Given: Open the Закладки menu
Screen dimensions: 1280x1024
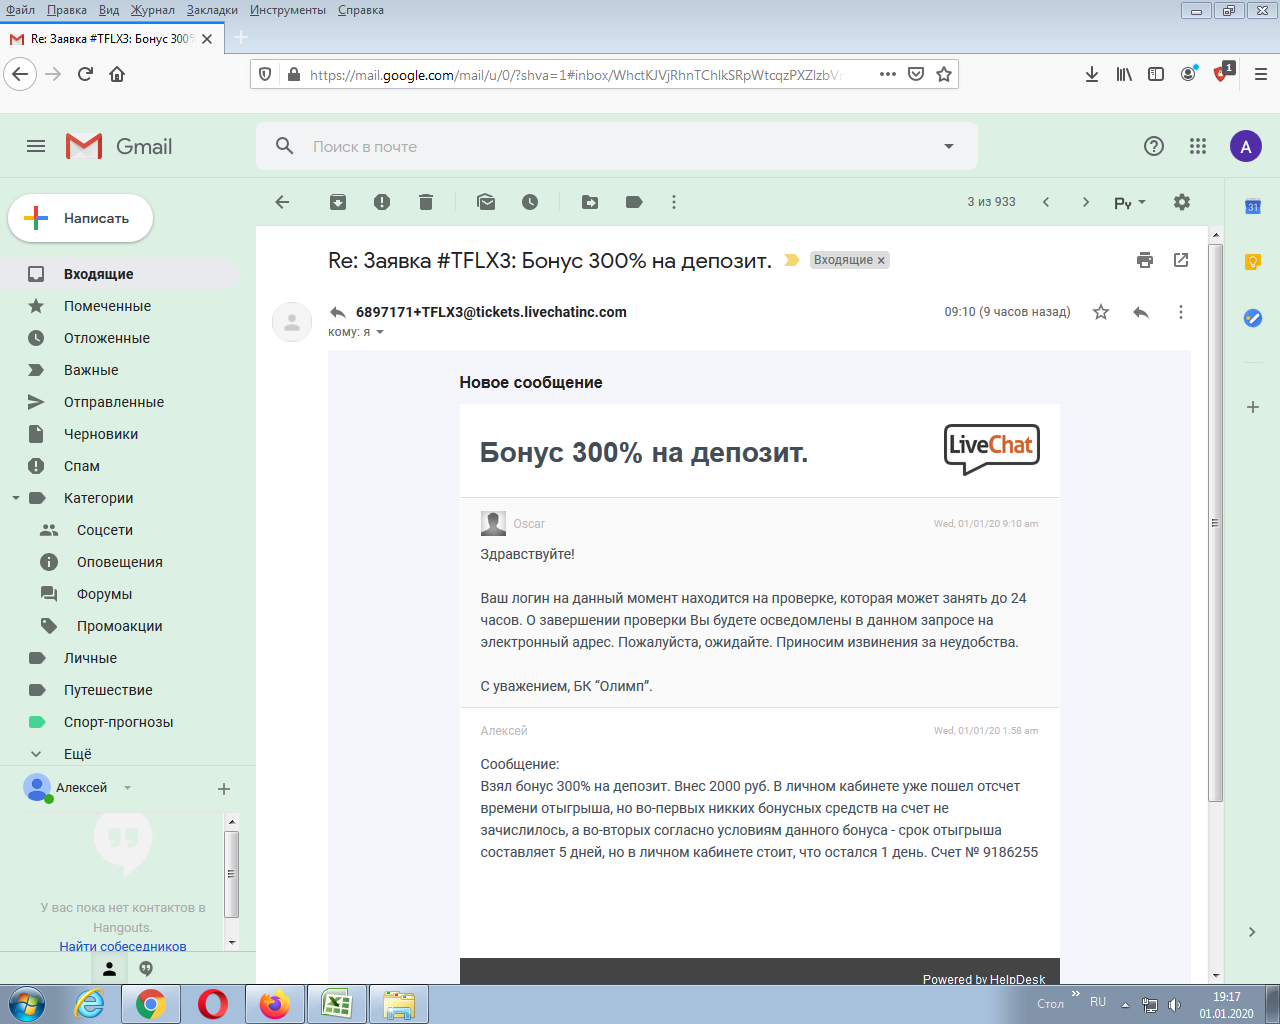Looking at the screenshot, I should (x=212, y=10).
